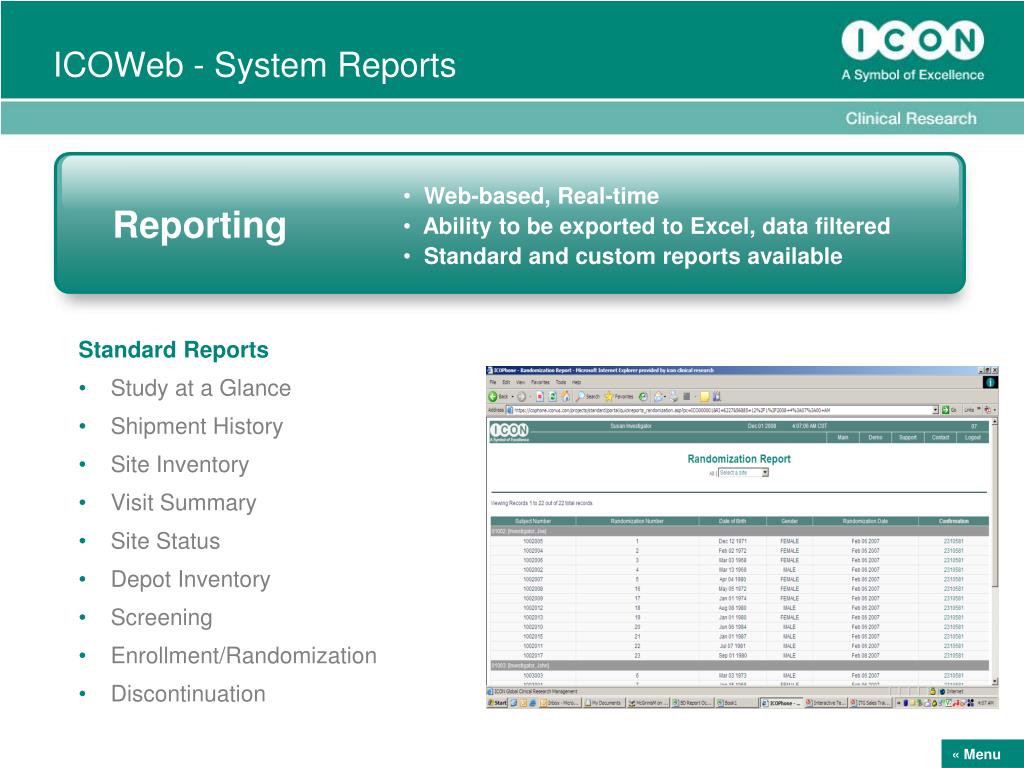Click the Randomization Date column header
Viewport: 1024px width, 768px height.
pos(865,521)
